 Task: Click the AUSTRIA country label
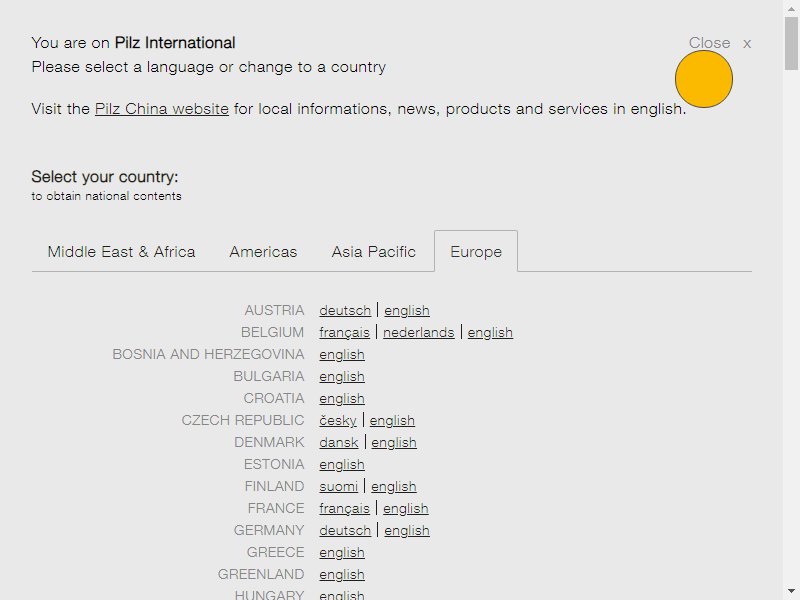click(274, 310)
